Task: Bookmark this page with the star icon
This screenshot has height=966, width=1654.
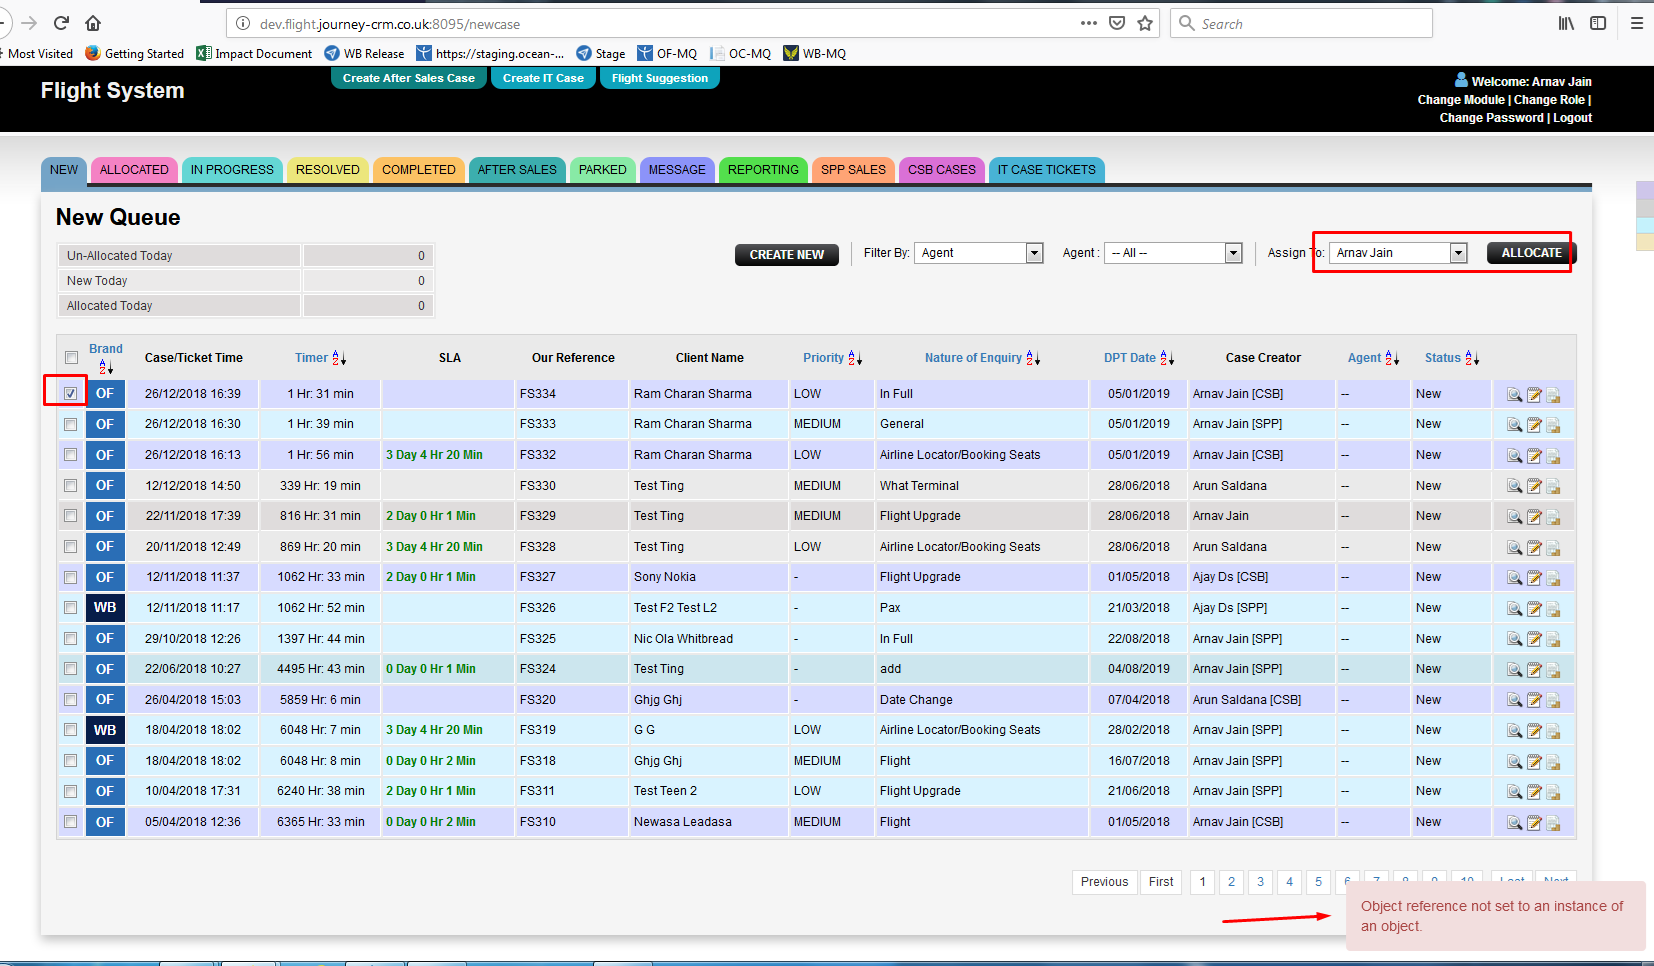Action: pyautogui.click(x=1145, y=23)
